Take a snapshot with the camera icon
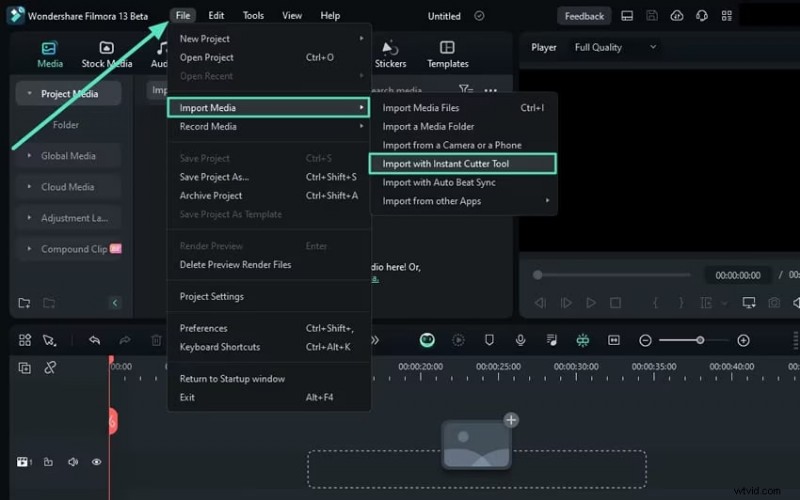The height and width of the screenshot is (500, 800). click(x=773, y=303)
